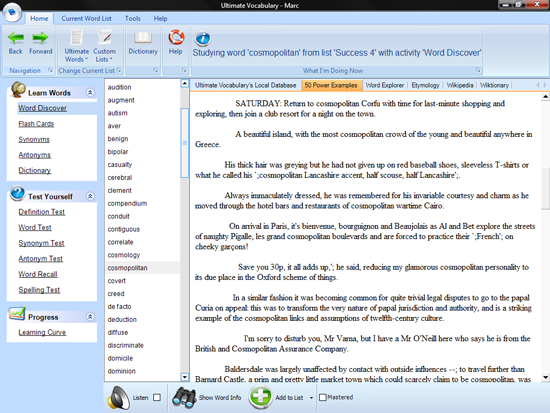The height and width of the screenshot is (413, 550).
Task: Open the Dictionary book icon in ribbon
Action: (143, 38)
